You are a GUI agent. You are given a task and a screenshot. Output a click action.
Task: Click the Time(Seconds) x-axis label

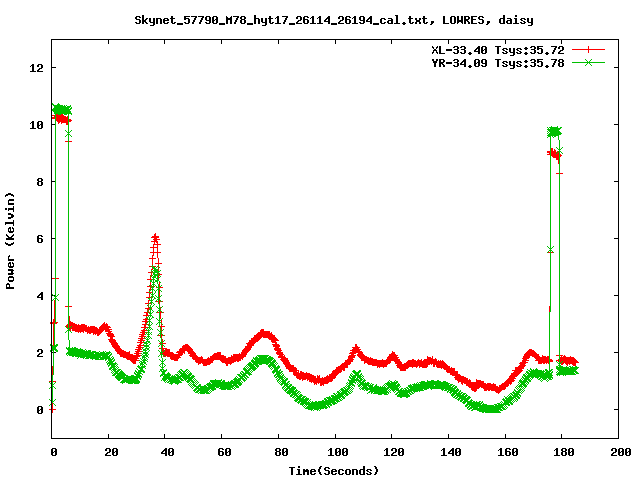point(334,471)
